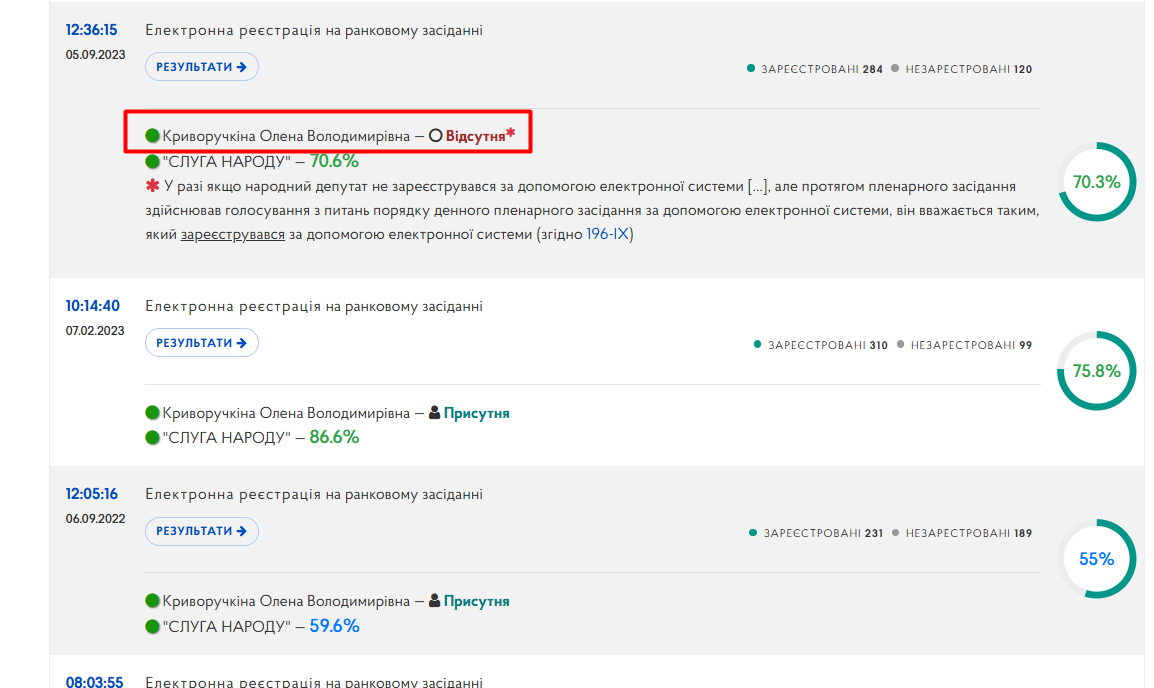Click the 75.8% circular progress indicator
The image size is (1154, 688).
1097,371
